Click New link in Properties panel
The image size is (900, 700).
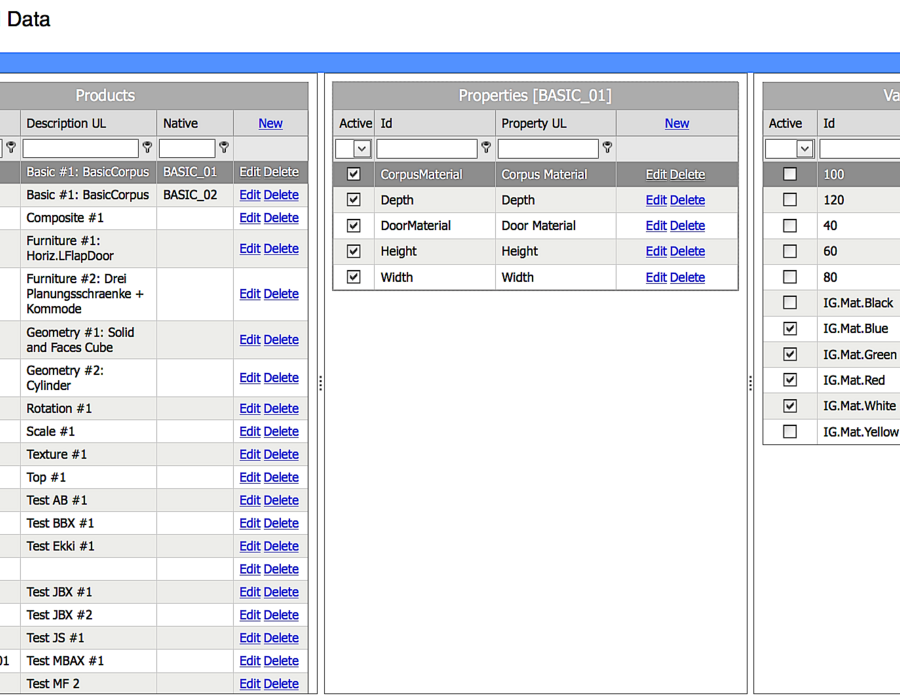click(x=677, y=123)
